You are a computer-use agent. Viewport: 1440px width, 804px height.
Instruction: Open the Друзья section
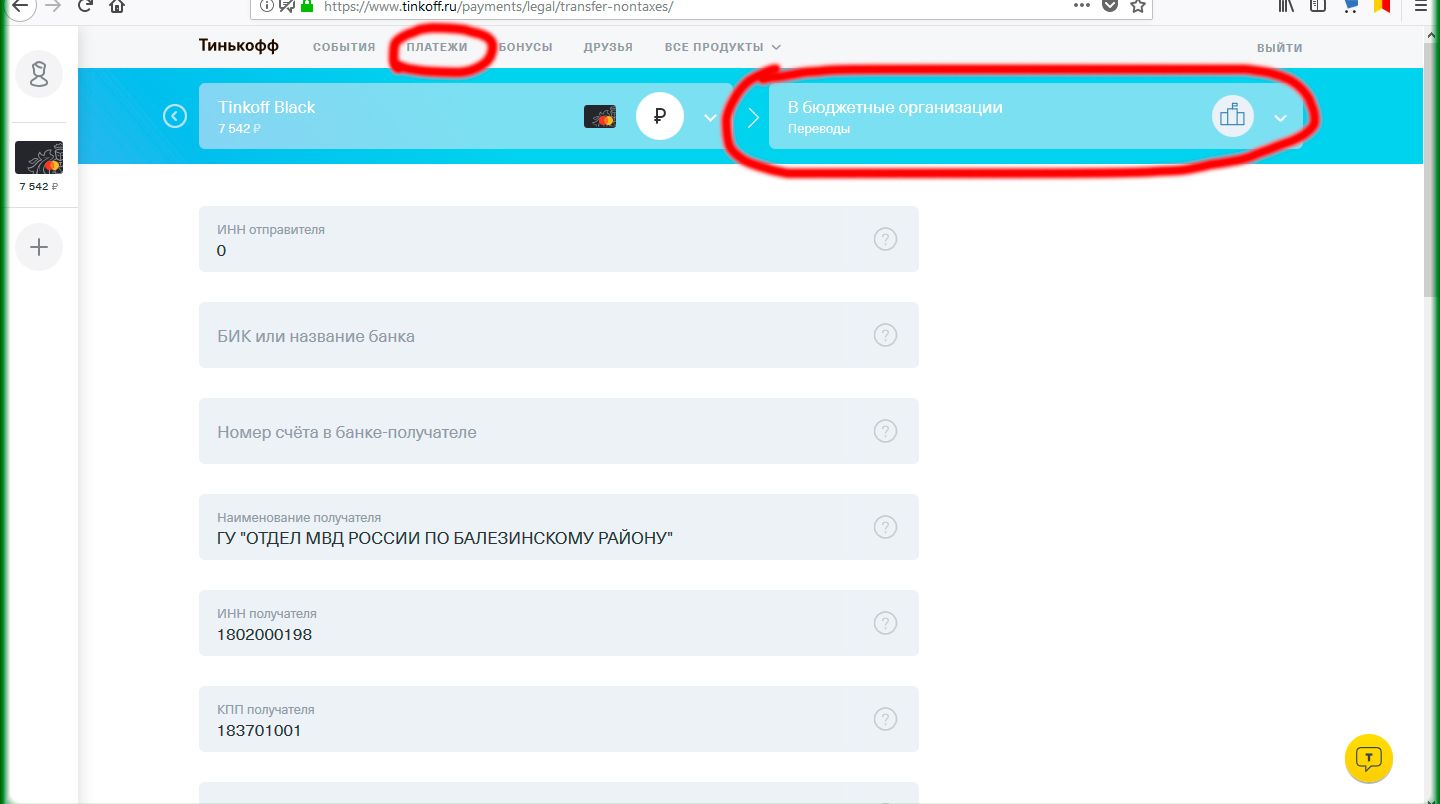[608, 47]
